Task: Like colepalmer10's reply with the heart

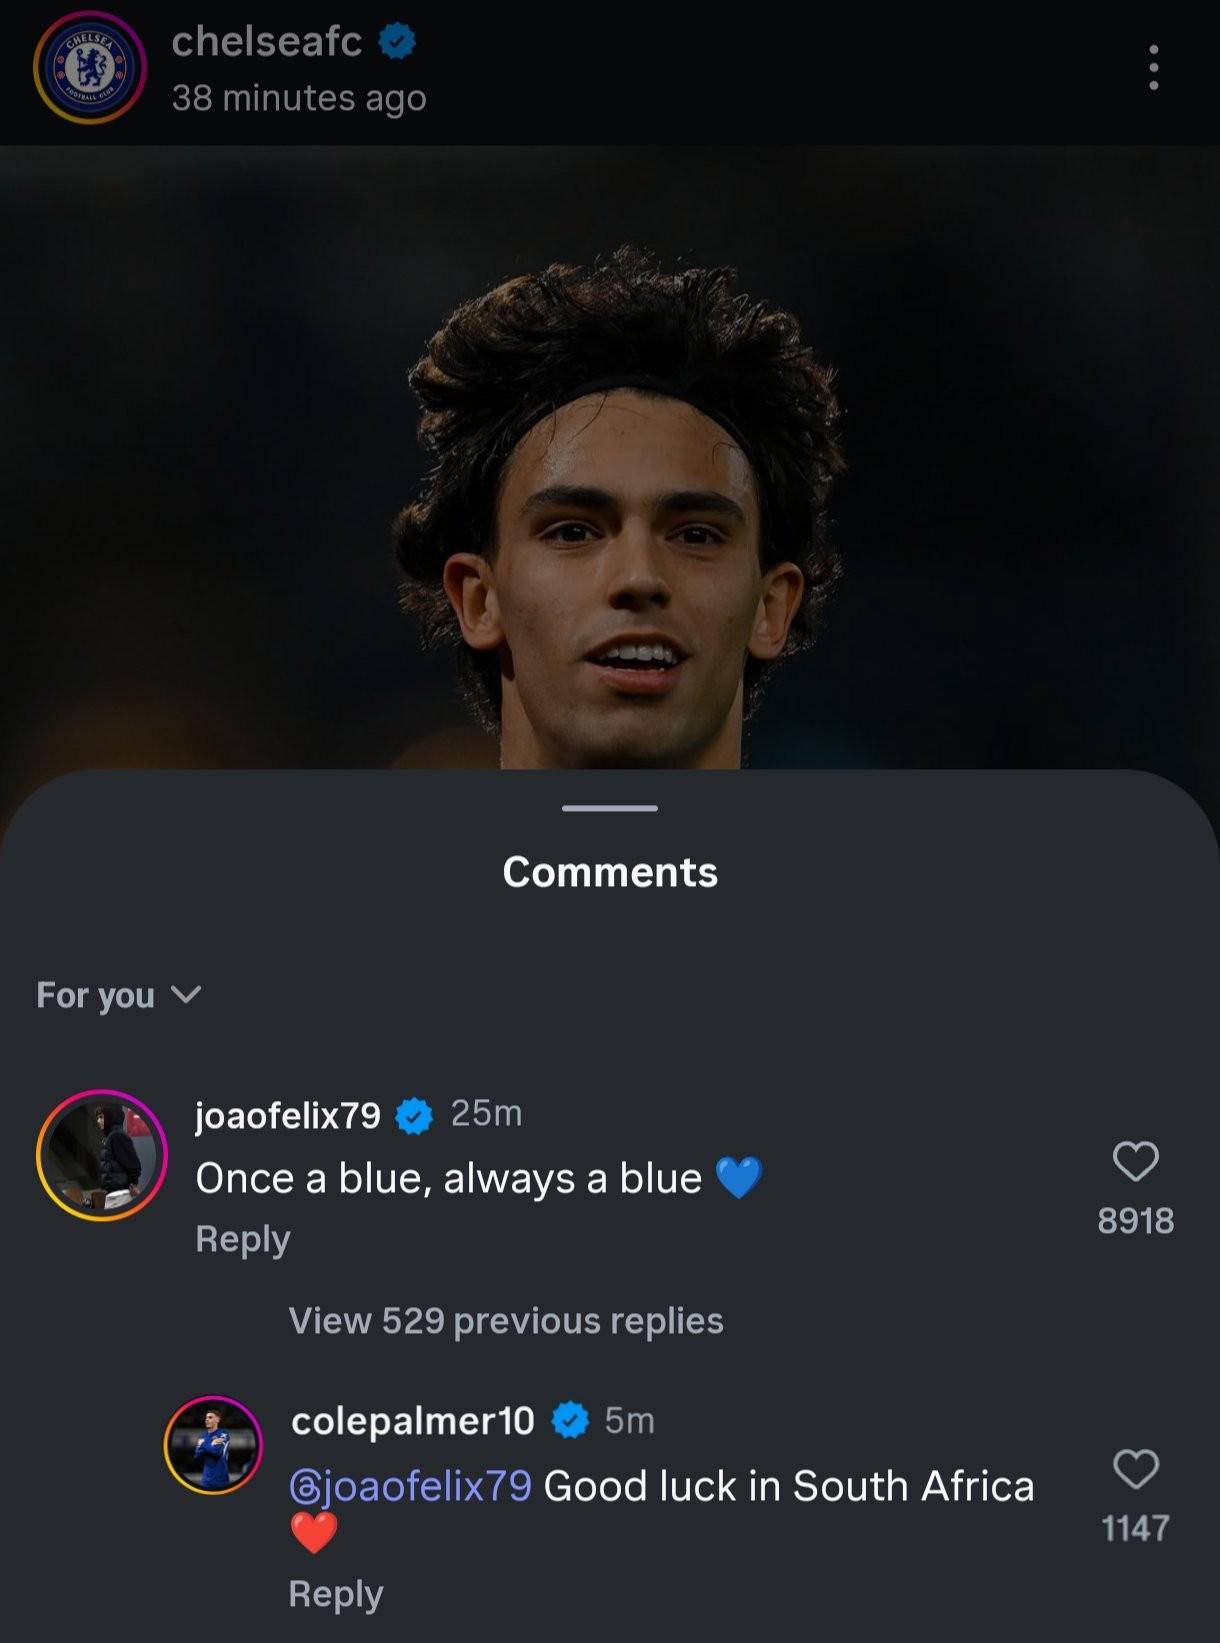Action: tap(1135, 1469)
